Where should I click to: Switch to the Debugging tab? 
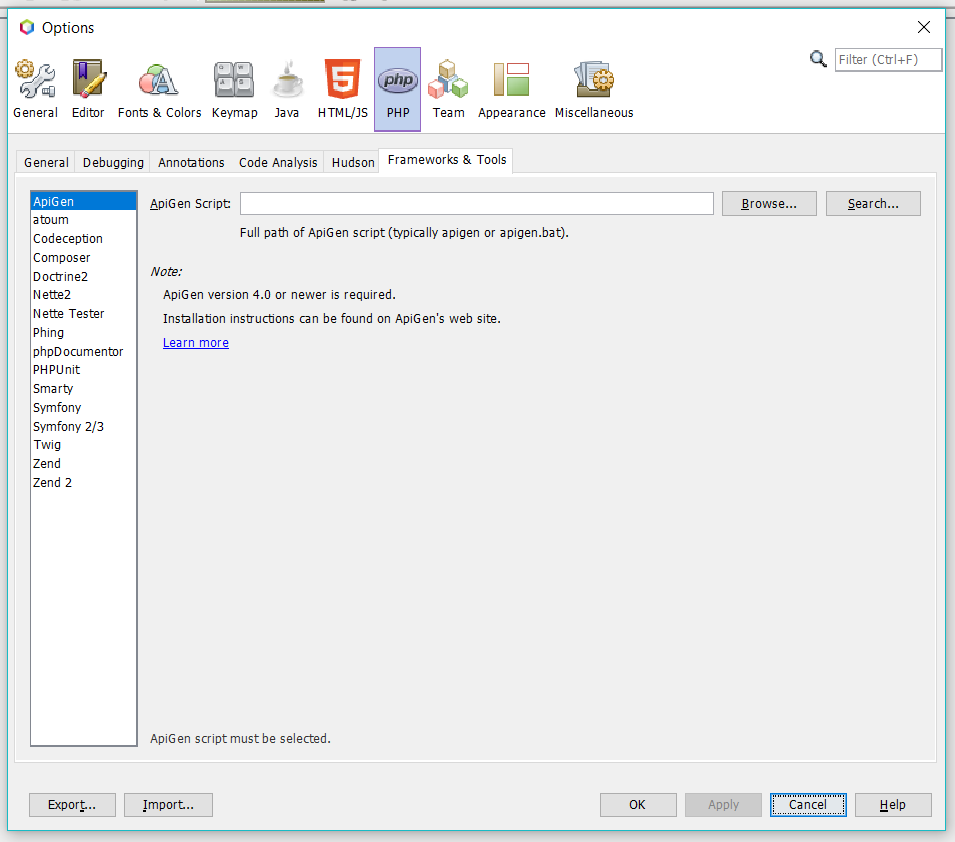113,163
